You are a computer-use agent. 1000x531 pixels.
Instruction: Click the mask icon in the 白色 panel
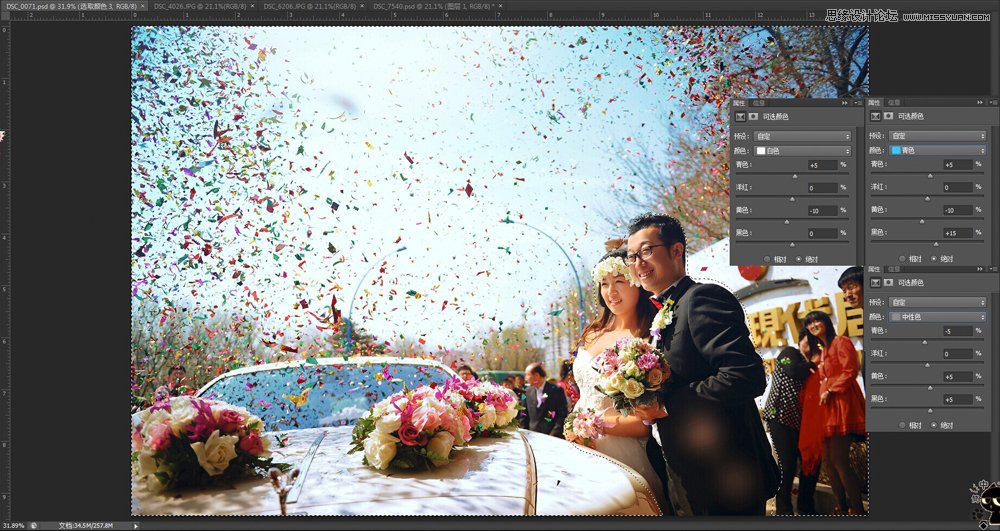pyautogui.click(x=753, y=117)
